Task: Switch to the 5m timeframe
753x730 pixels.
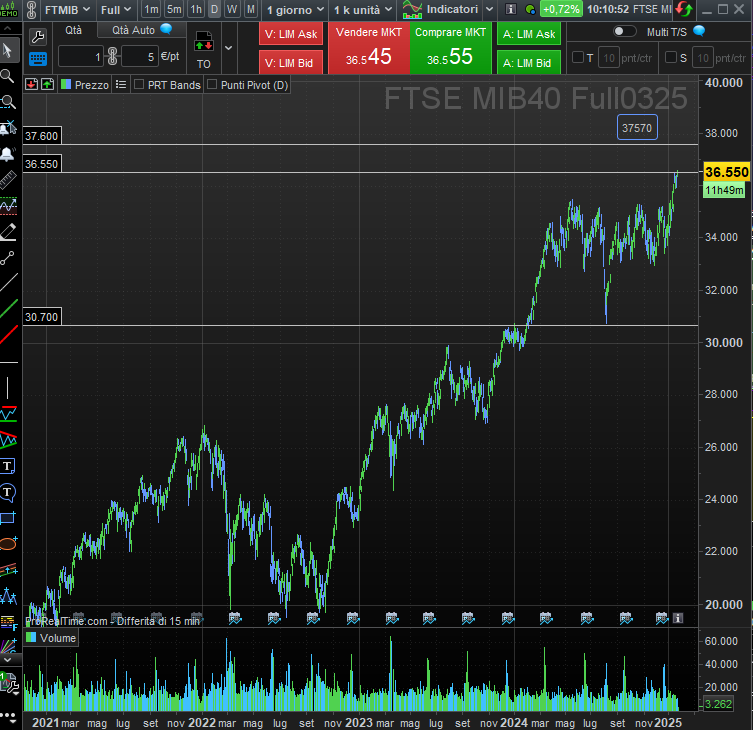Action: point(174,9)
